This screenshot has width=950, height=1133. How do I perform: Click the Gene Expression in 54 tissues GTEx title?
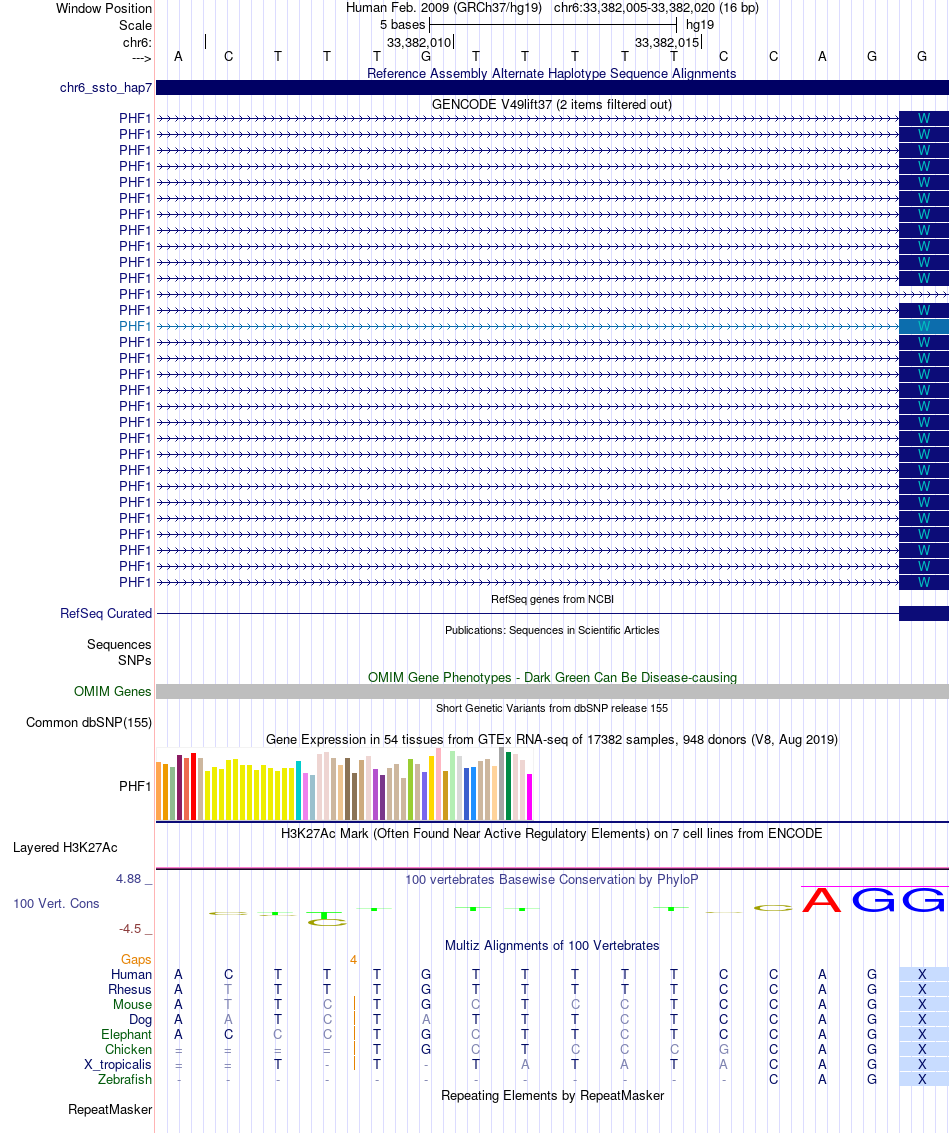click(x=552, y=740)
